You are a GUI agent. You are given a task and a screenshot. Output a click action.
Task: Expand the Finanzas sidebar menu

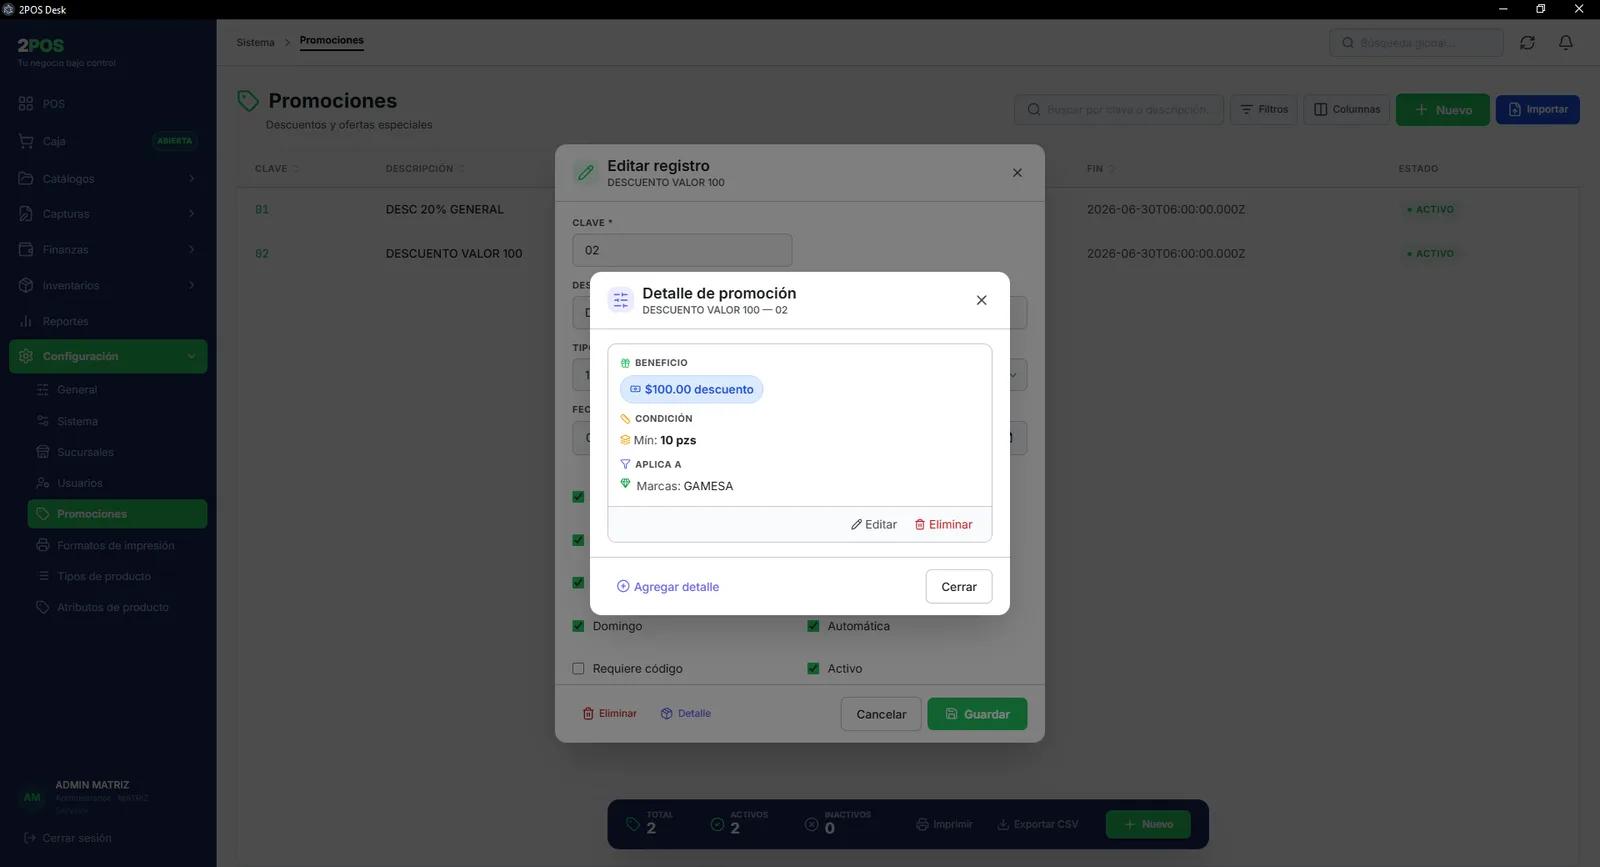108,250
